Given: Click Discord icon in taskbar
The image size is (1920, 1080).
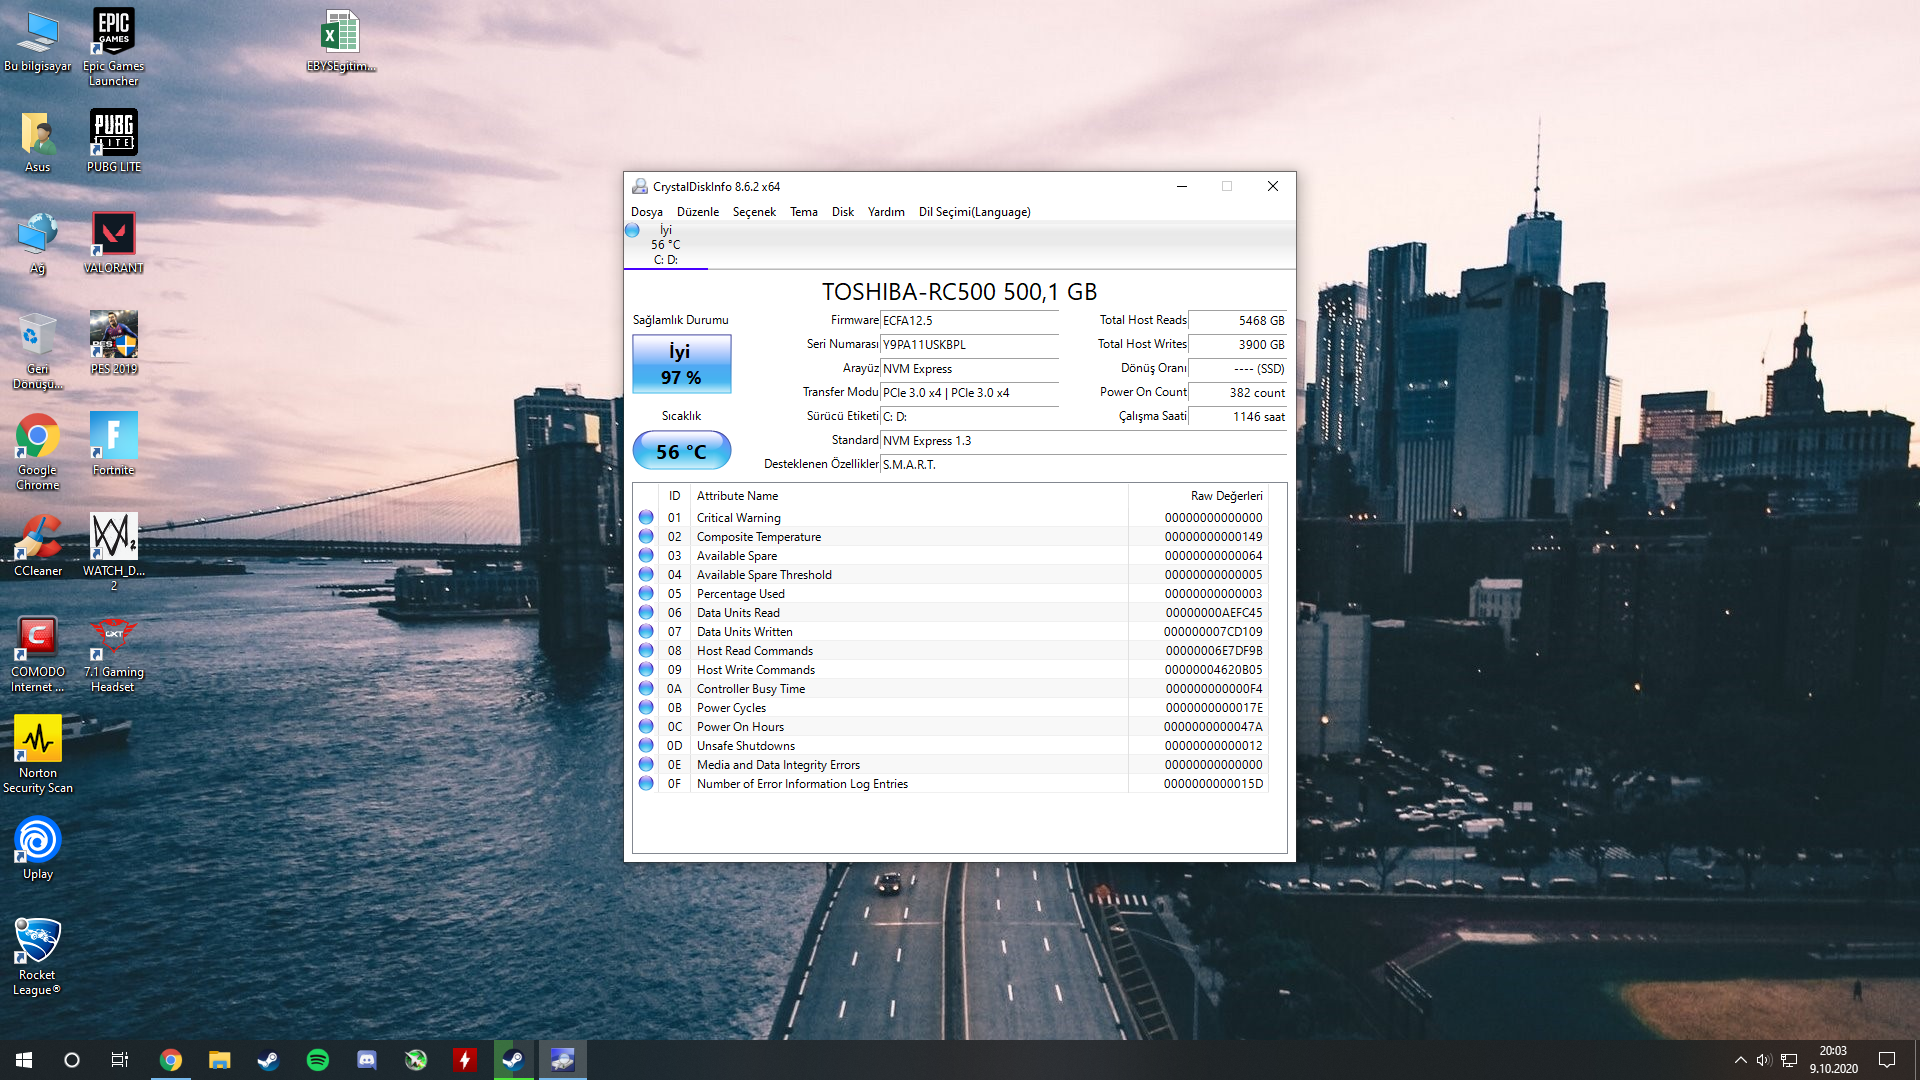Looking at the screenshot, I should tap(367, 1060).
